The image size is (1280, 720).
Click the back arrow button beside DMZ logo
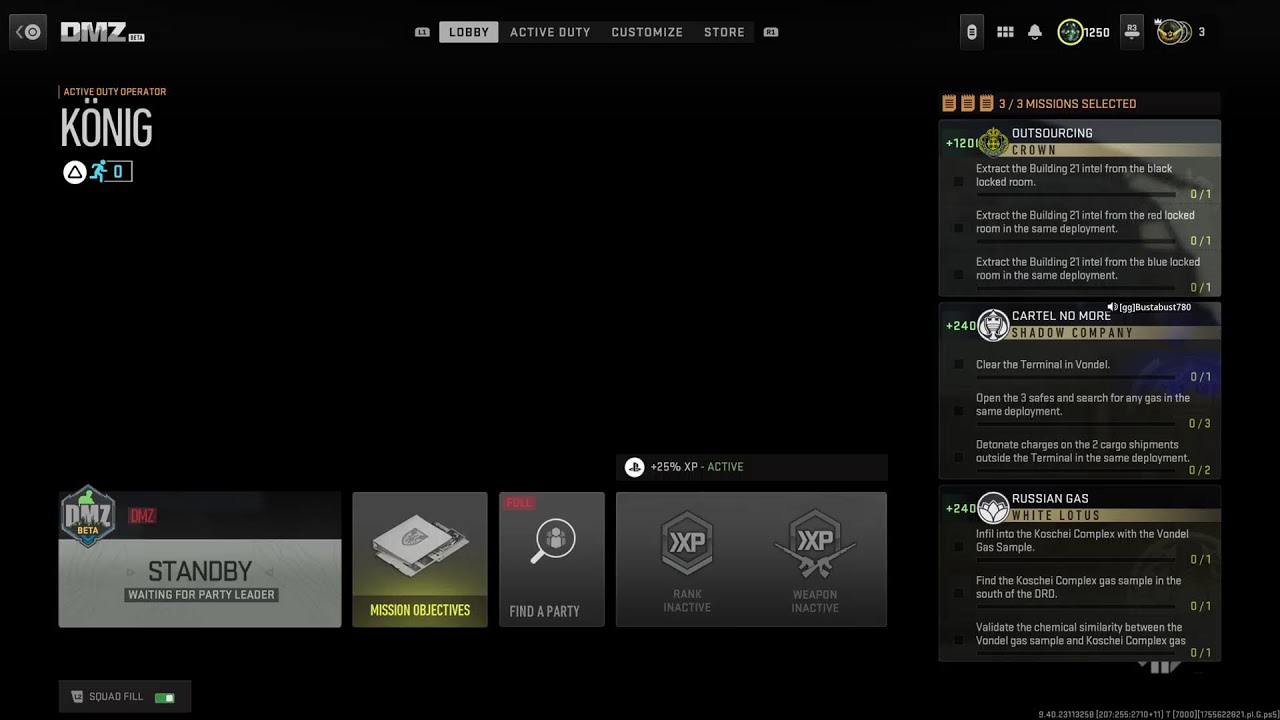click(28, 32)
